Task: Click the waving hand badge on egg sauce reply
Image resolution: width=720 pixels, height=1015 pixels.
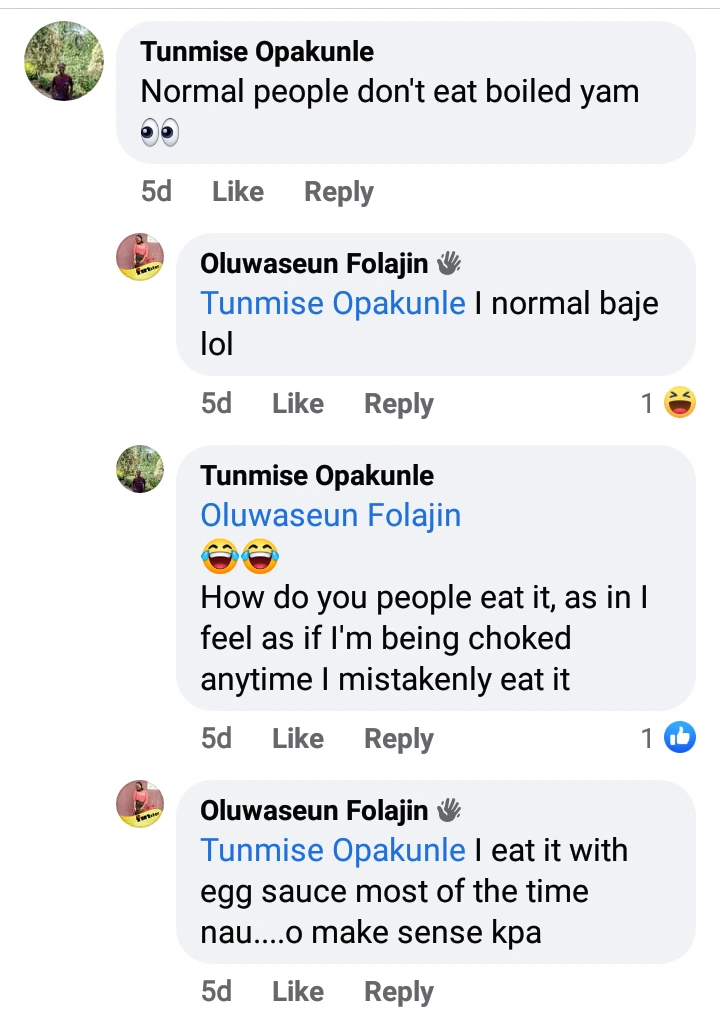Action: (449, 809)
